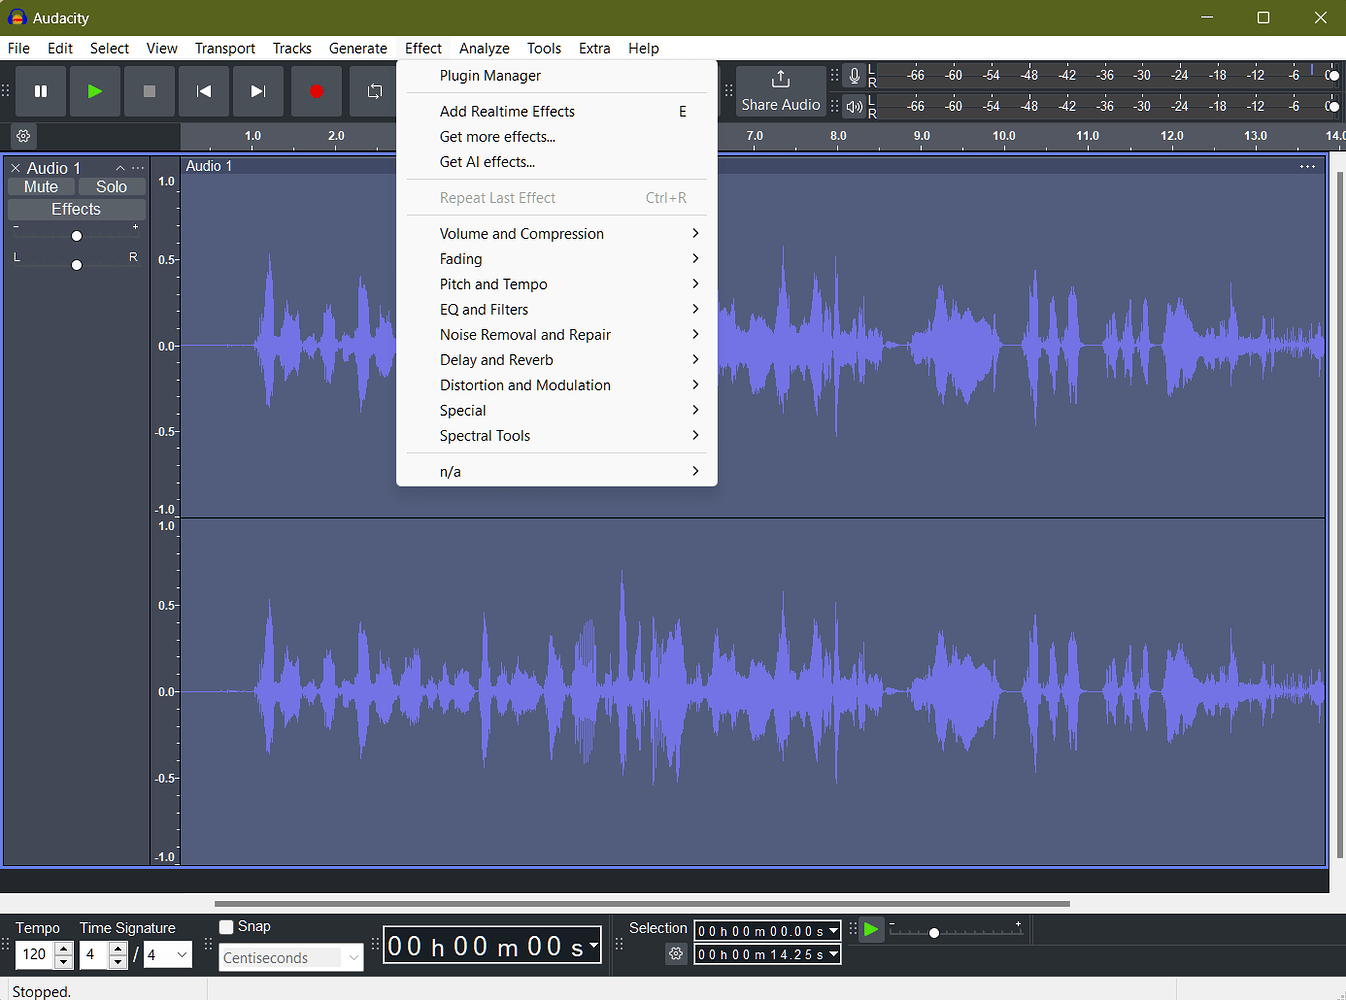Viewport: 1346px width, 1000px height.
Task: Skip to the end of the track
Action: [258, 91]
